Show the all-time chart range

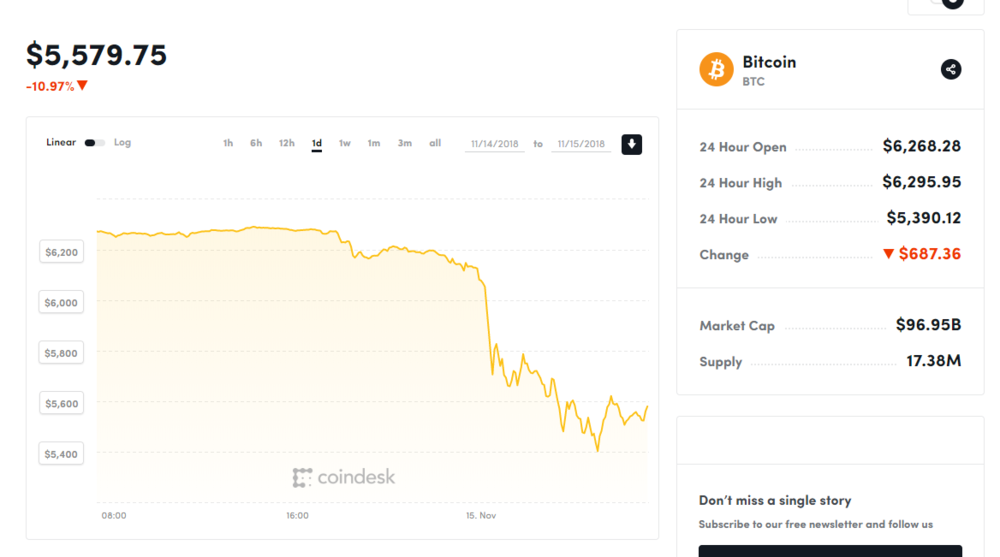point(435,143)
